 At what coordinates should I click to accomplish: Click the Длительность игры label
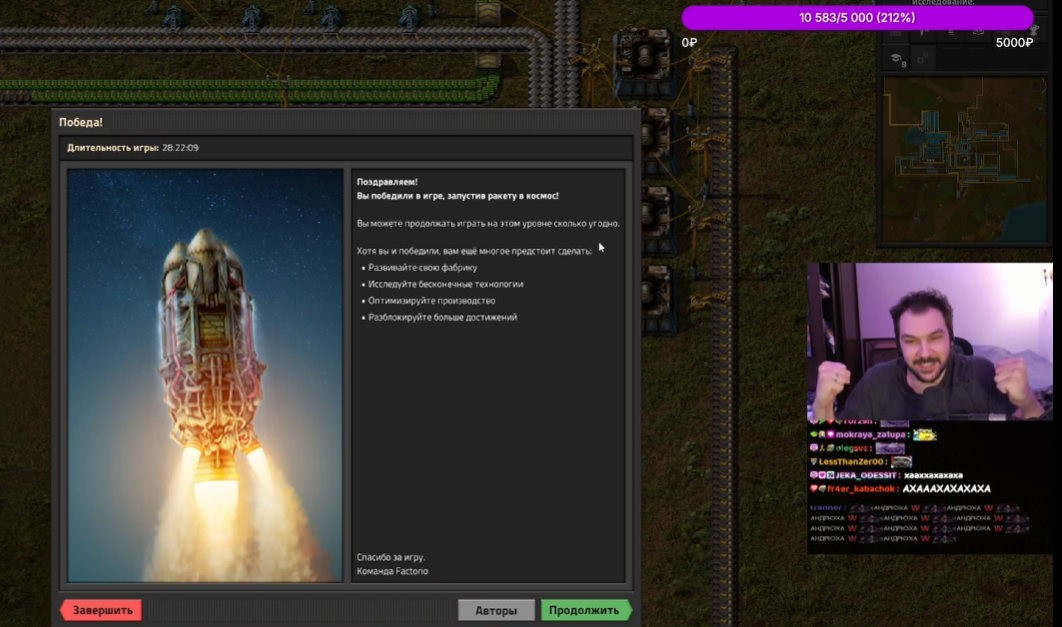click(112, 148)
